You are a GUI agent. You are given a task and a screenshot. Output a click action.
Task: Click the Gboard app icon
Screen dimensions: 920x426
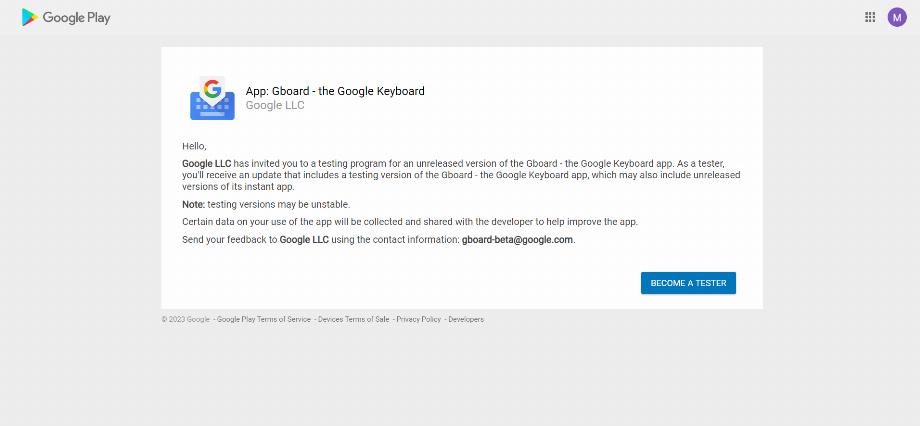pos(212,98)
